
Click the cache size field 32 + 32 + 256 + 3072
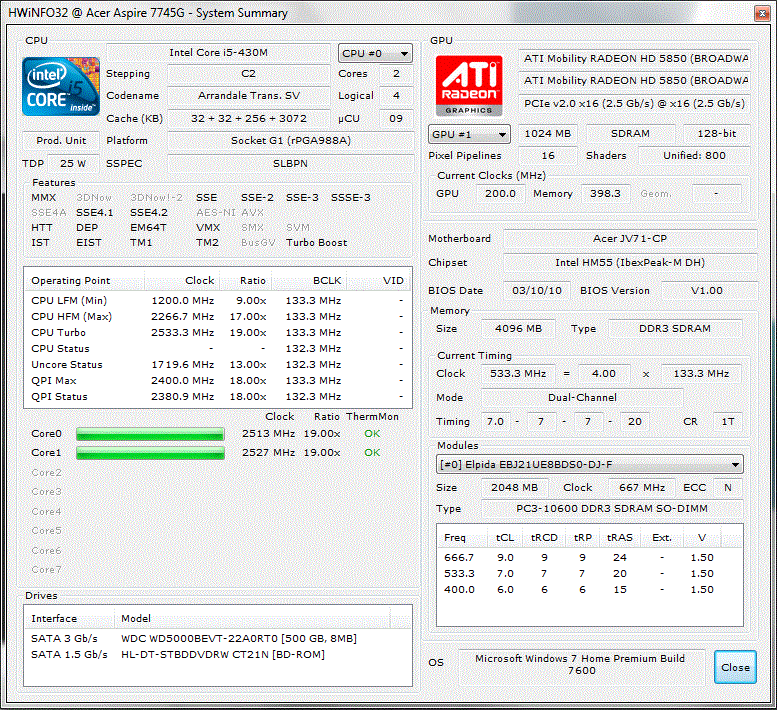(248, 118)
